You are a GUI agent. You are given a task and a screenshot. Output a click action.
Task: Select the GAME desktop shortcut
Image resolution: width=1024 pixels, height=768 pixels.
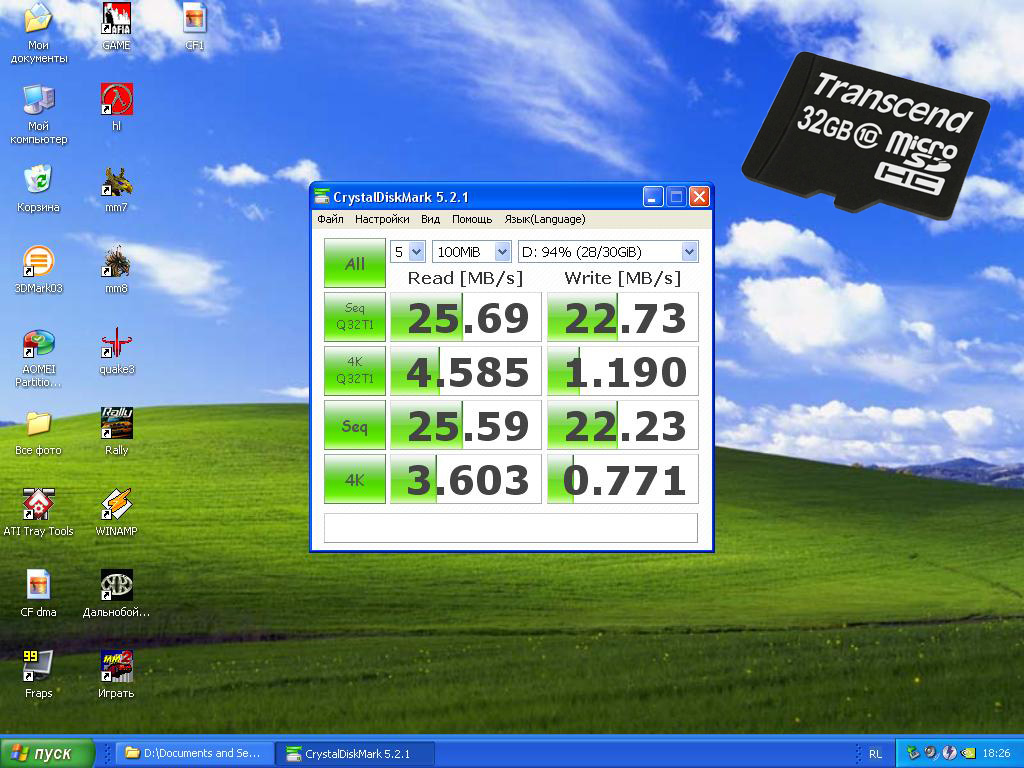116,26
